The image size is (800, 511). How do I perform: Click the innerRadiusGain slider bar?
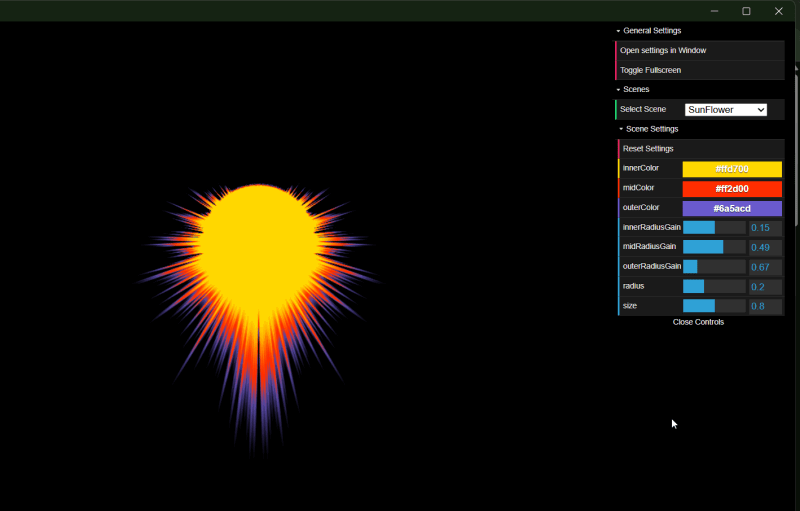714,228
